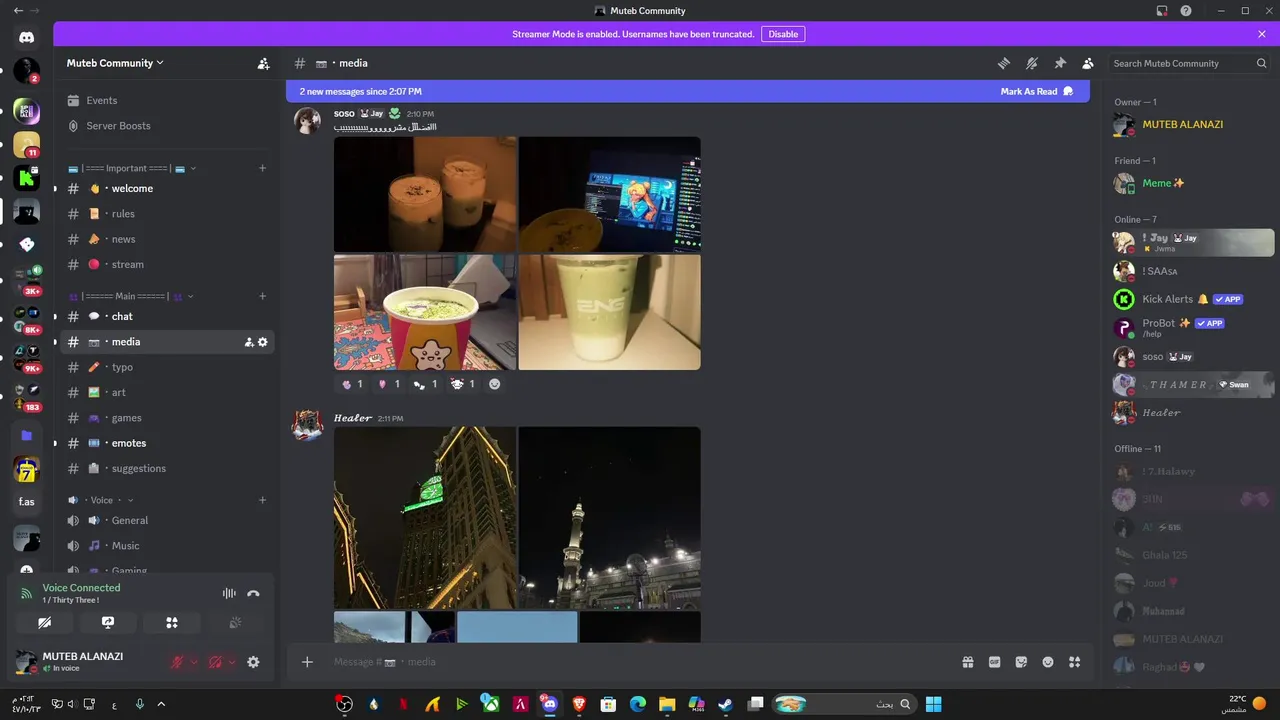Open Brave browser from taskbar
This screenshot has width=1280, height=720.
(579, 704)
